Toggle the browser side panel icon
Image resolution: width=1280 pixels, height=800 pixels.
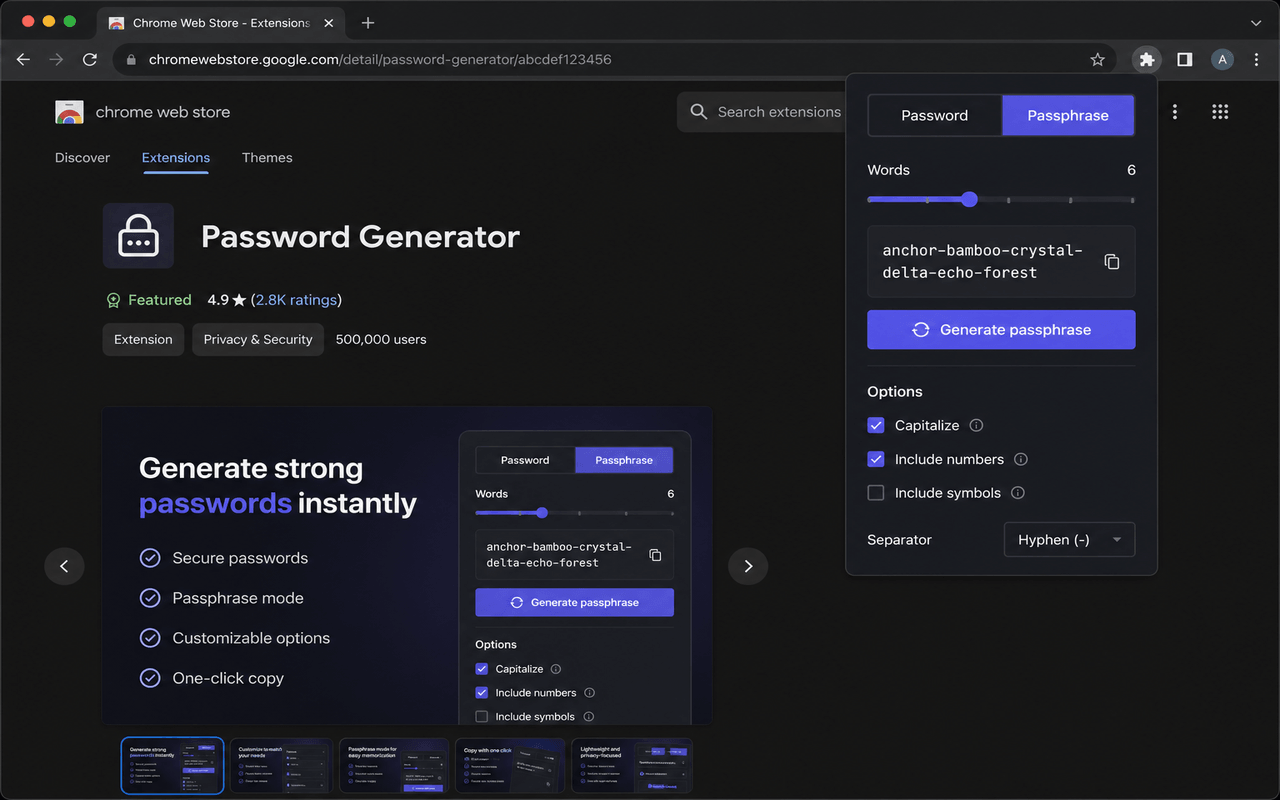click(1185, 60)
